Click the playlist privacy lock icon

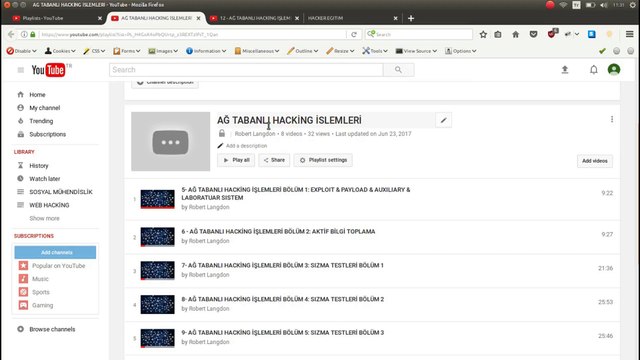[x=222, y=133]
